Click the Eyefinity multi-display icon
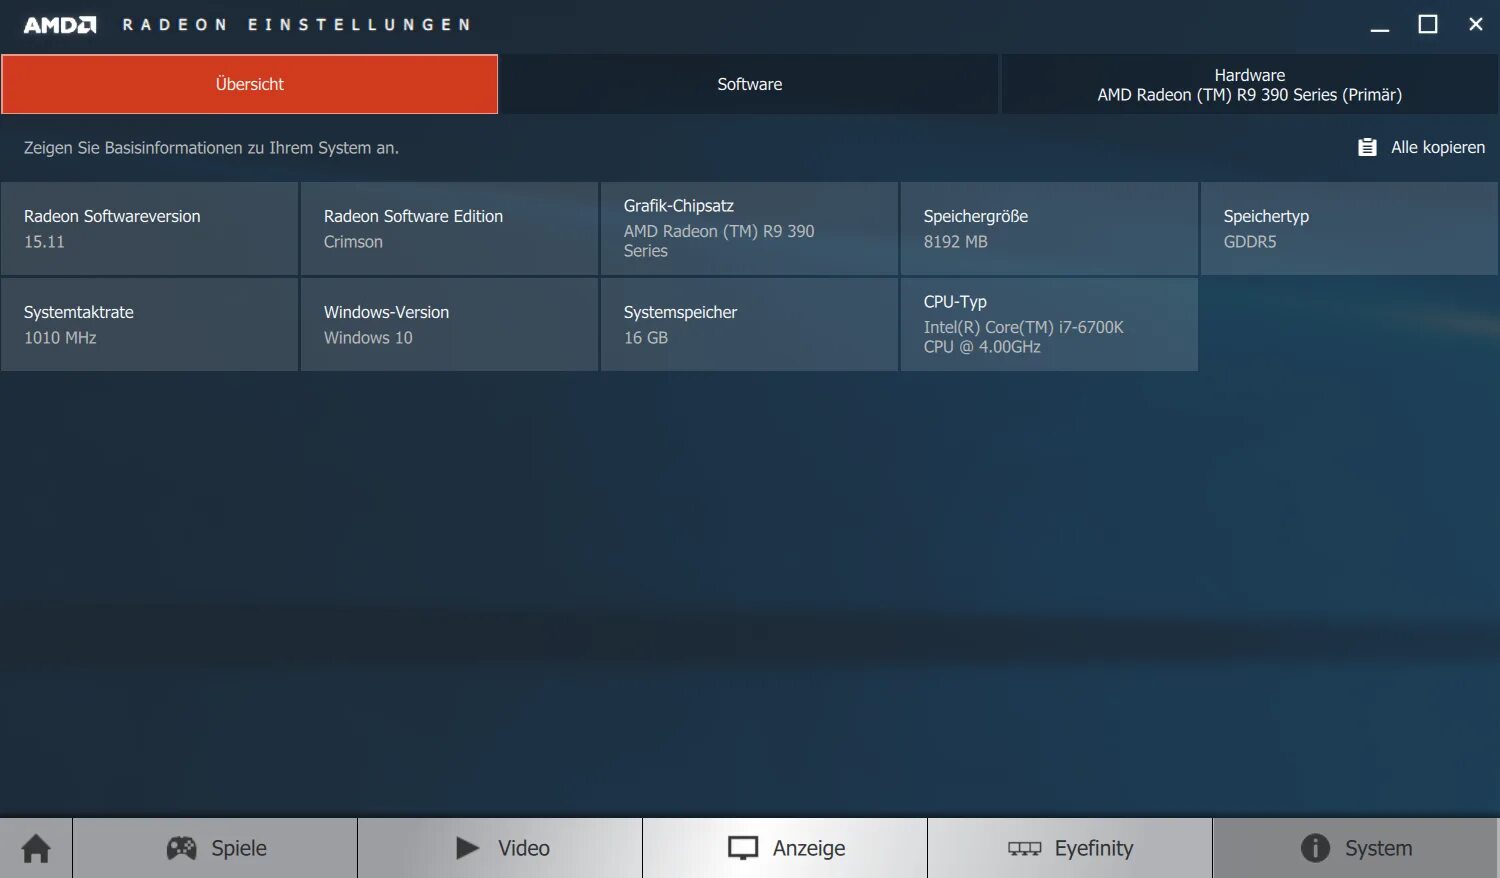This screenshot has width=1500, height=878. coord(1024,849)
